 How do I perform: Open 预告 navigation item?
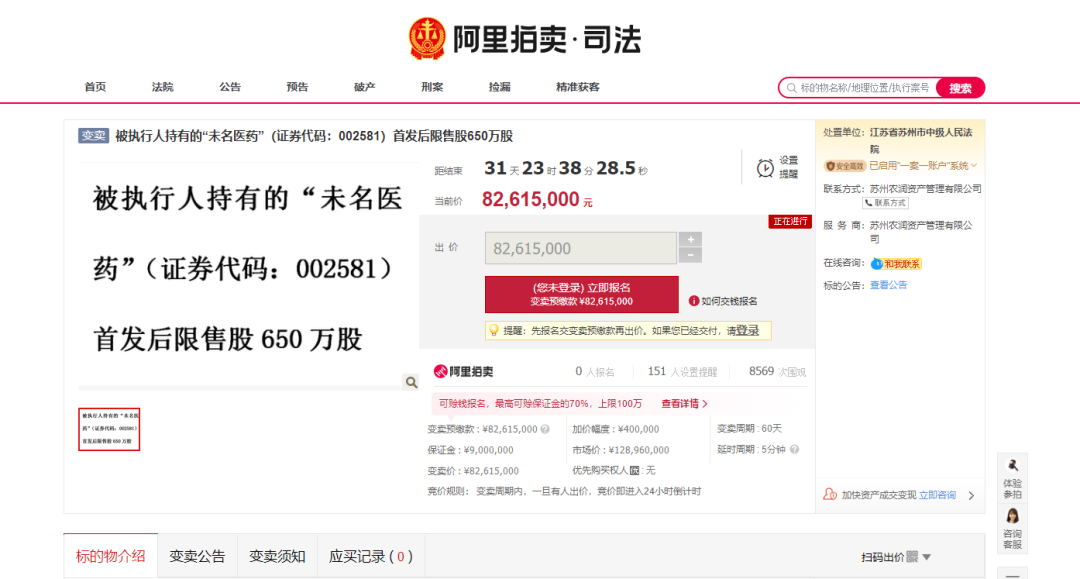click(x=298, y=87)
